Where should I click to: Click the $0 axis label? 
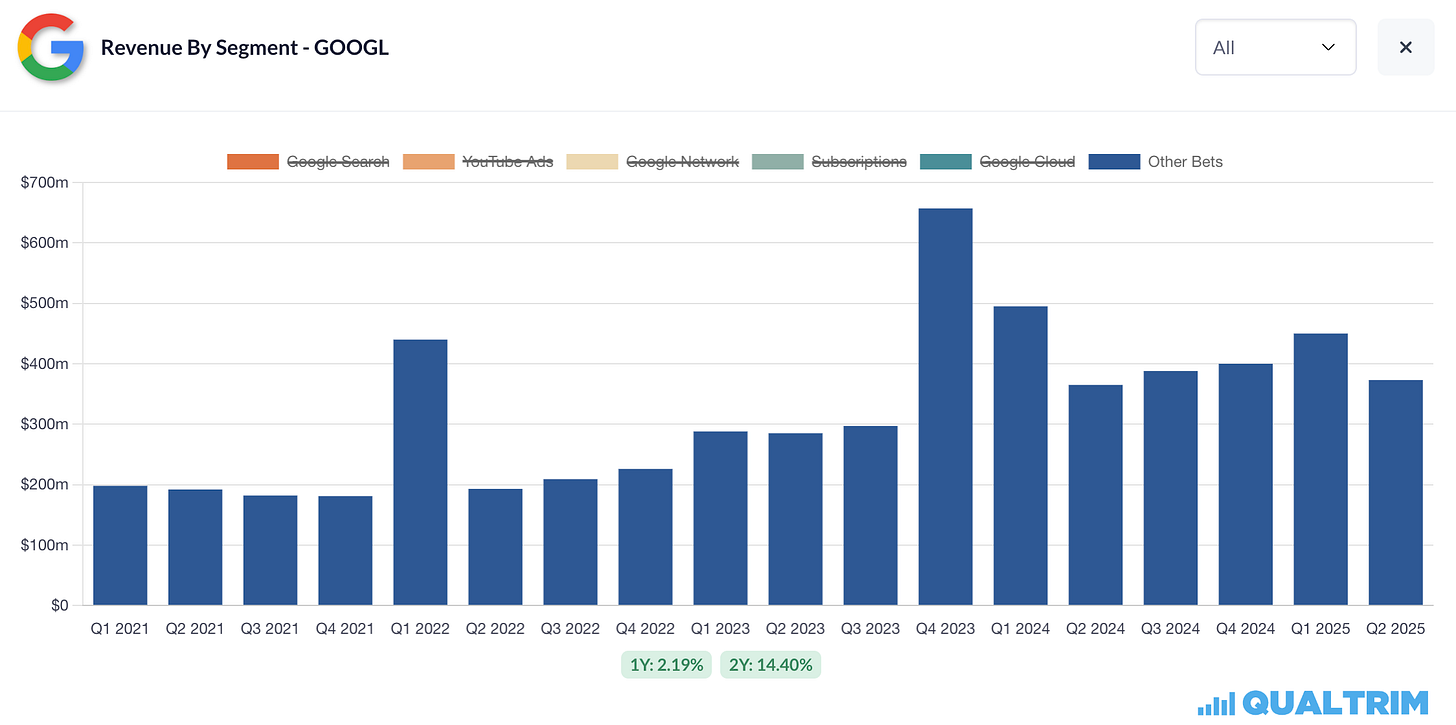tap(58, 605)
